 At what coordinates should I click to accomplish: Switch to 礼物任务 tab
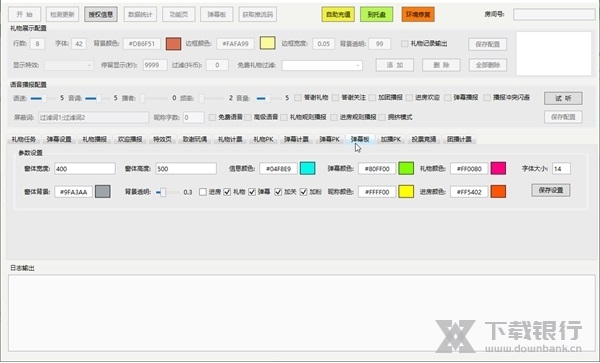[x=24, y=139]
